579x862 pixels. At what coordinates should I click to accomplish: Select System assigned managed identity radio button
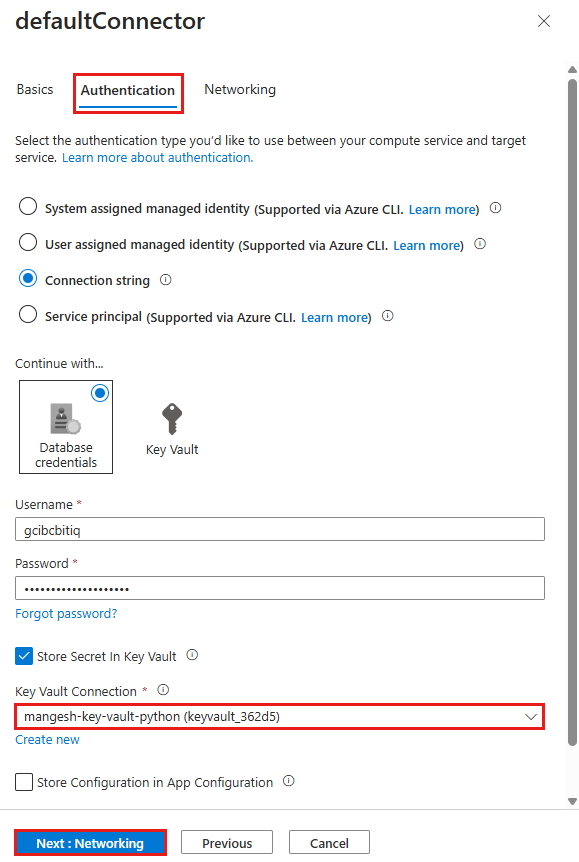click(x=28, y=207)
